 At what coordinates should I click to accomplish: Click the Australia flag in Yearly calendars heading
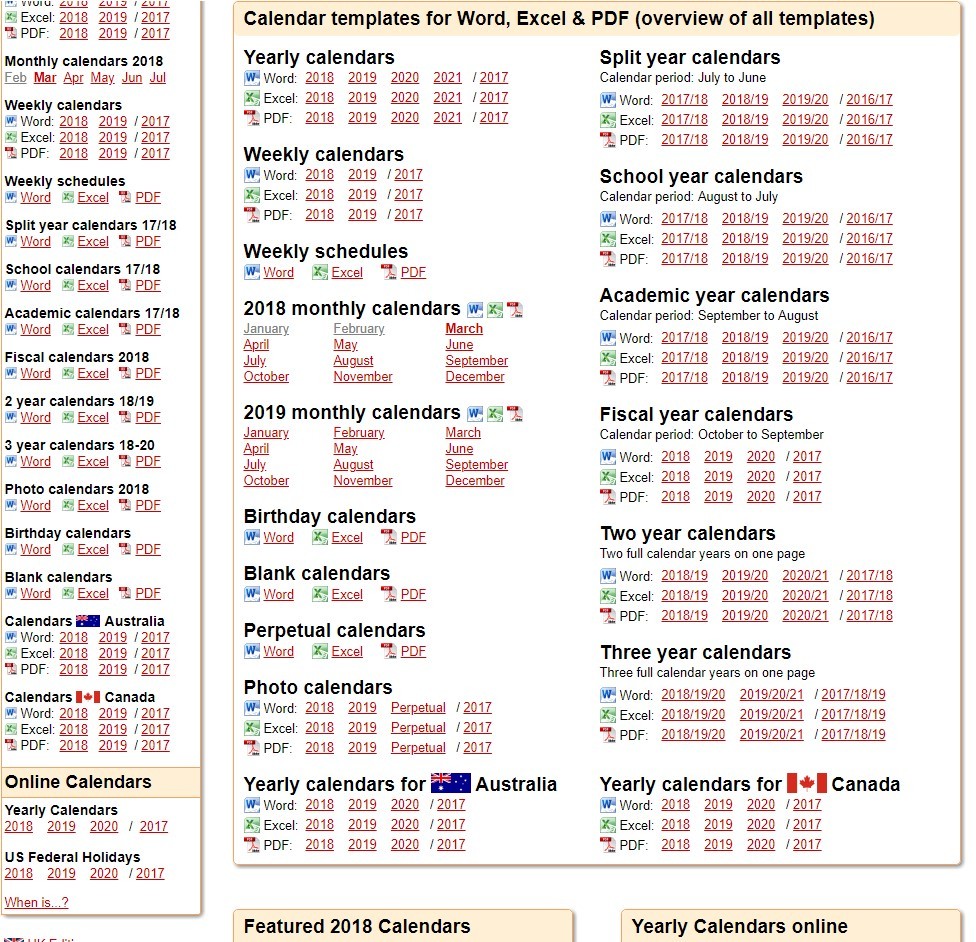point(451,783)
